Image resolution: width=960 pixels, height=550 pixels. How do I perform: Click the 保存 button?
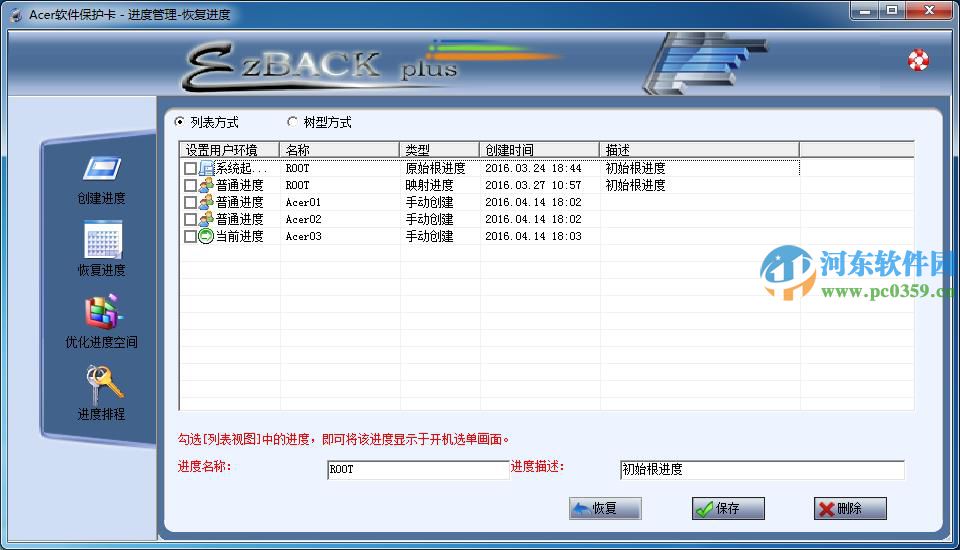pyautogui.click(x=728, y=508)
